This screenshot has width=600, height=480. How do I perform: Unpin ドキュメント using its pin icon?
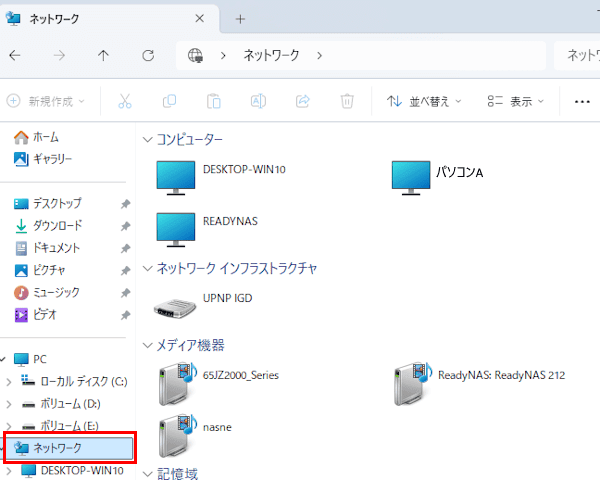126,248
